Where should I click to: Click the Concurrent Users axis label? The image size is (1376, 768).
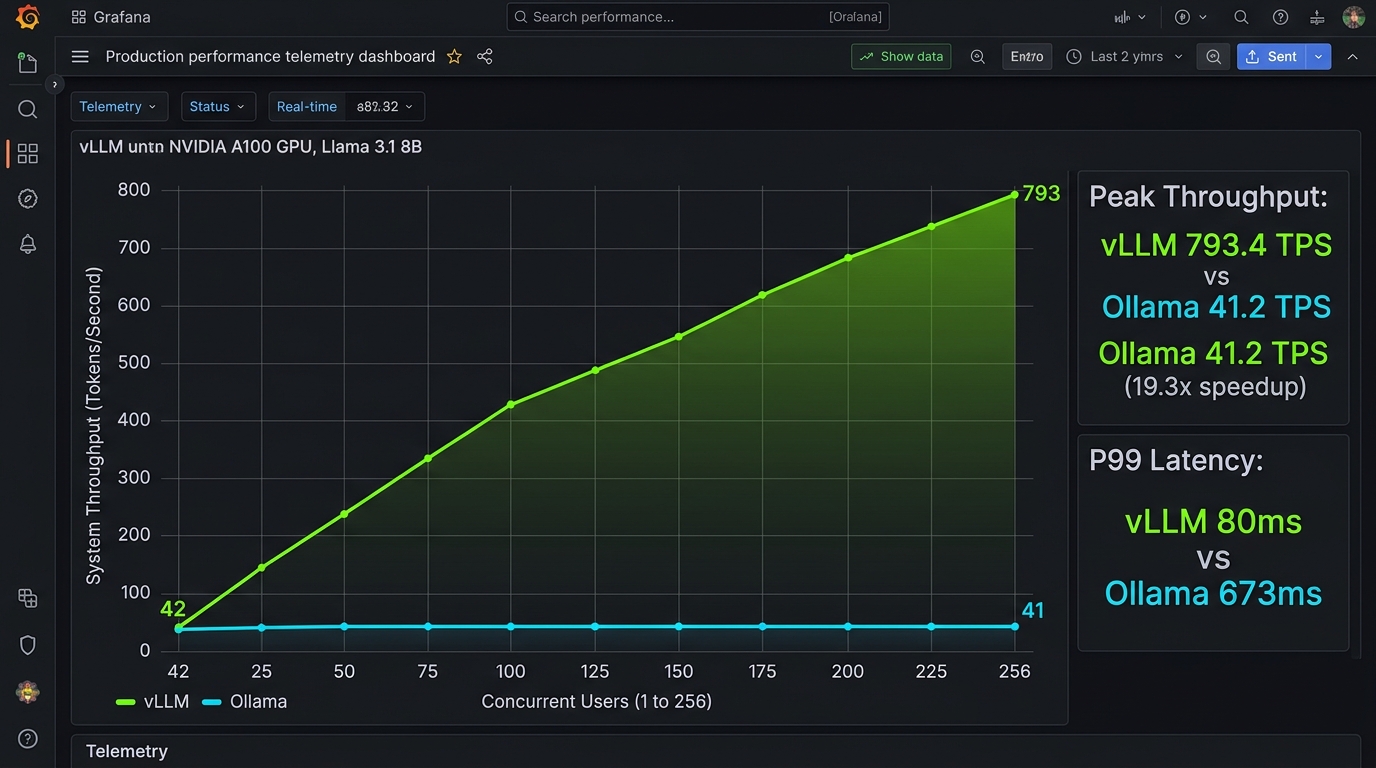(x=597, y=702)
